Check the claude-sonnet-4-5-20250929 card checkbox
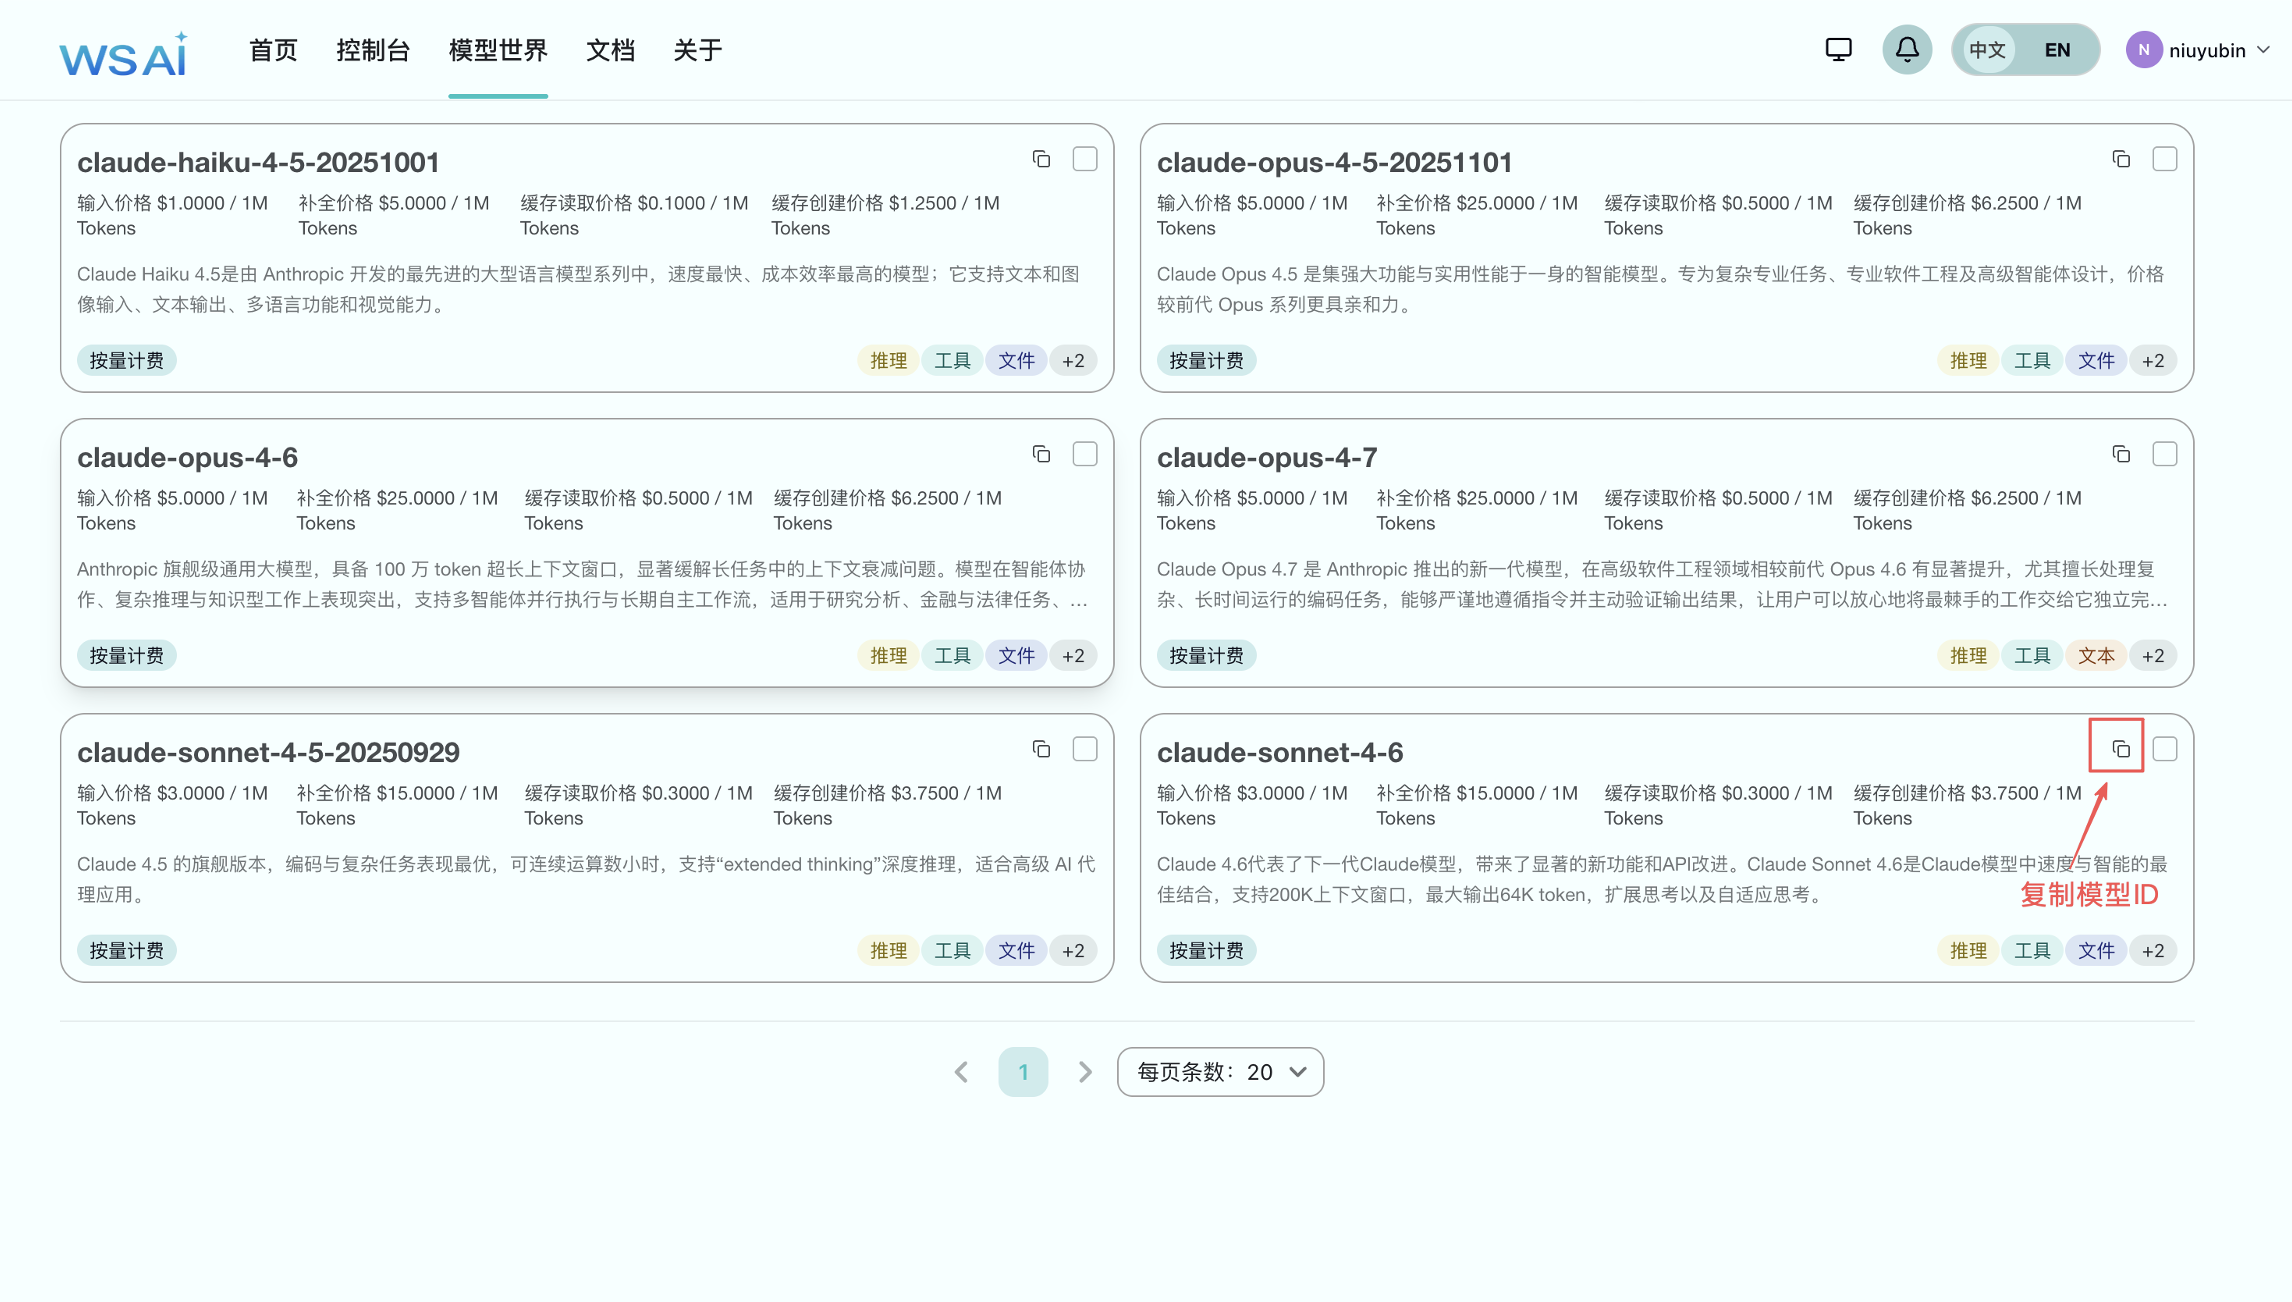2292x1302 pixels. point(1085,749)
